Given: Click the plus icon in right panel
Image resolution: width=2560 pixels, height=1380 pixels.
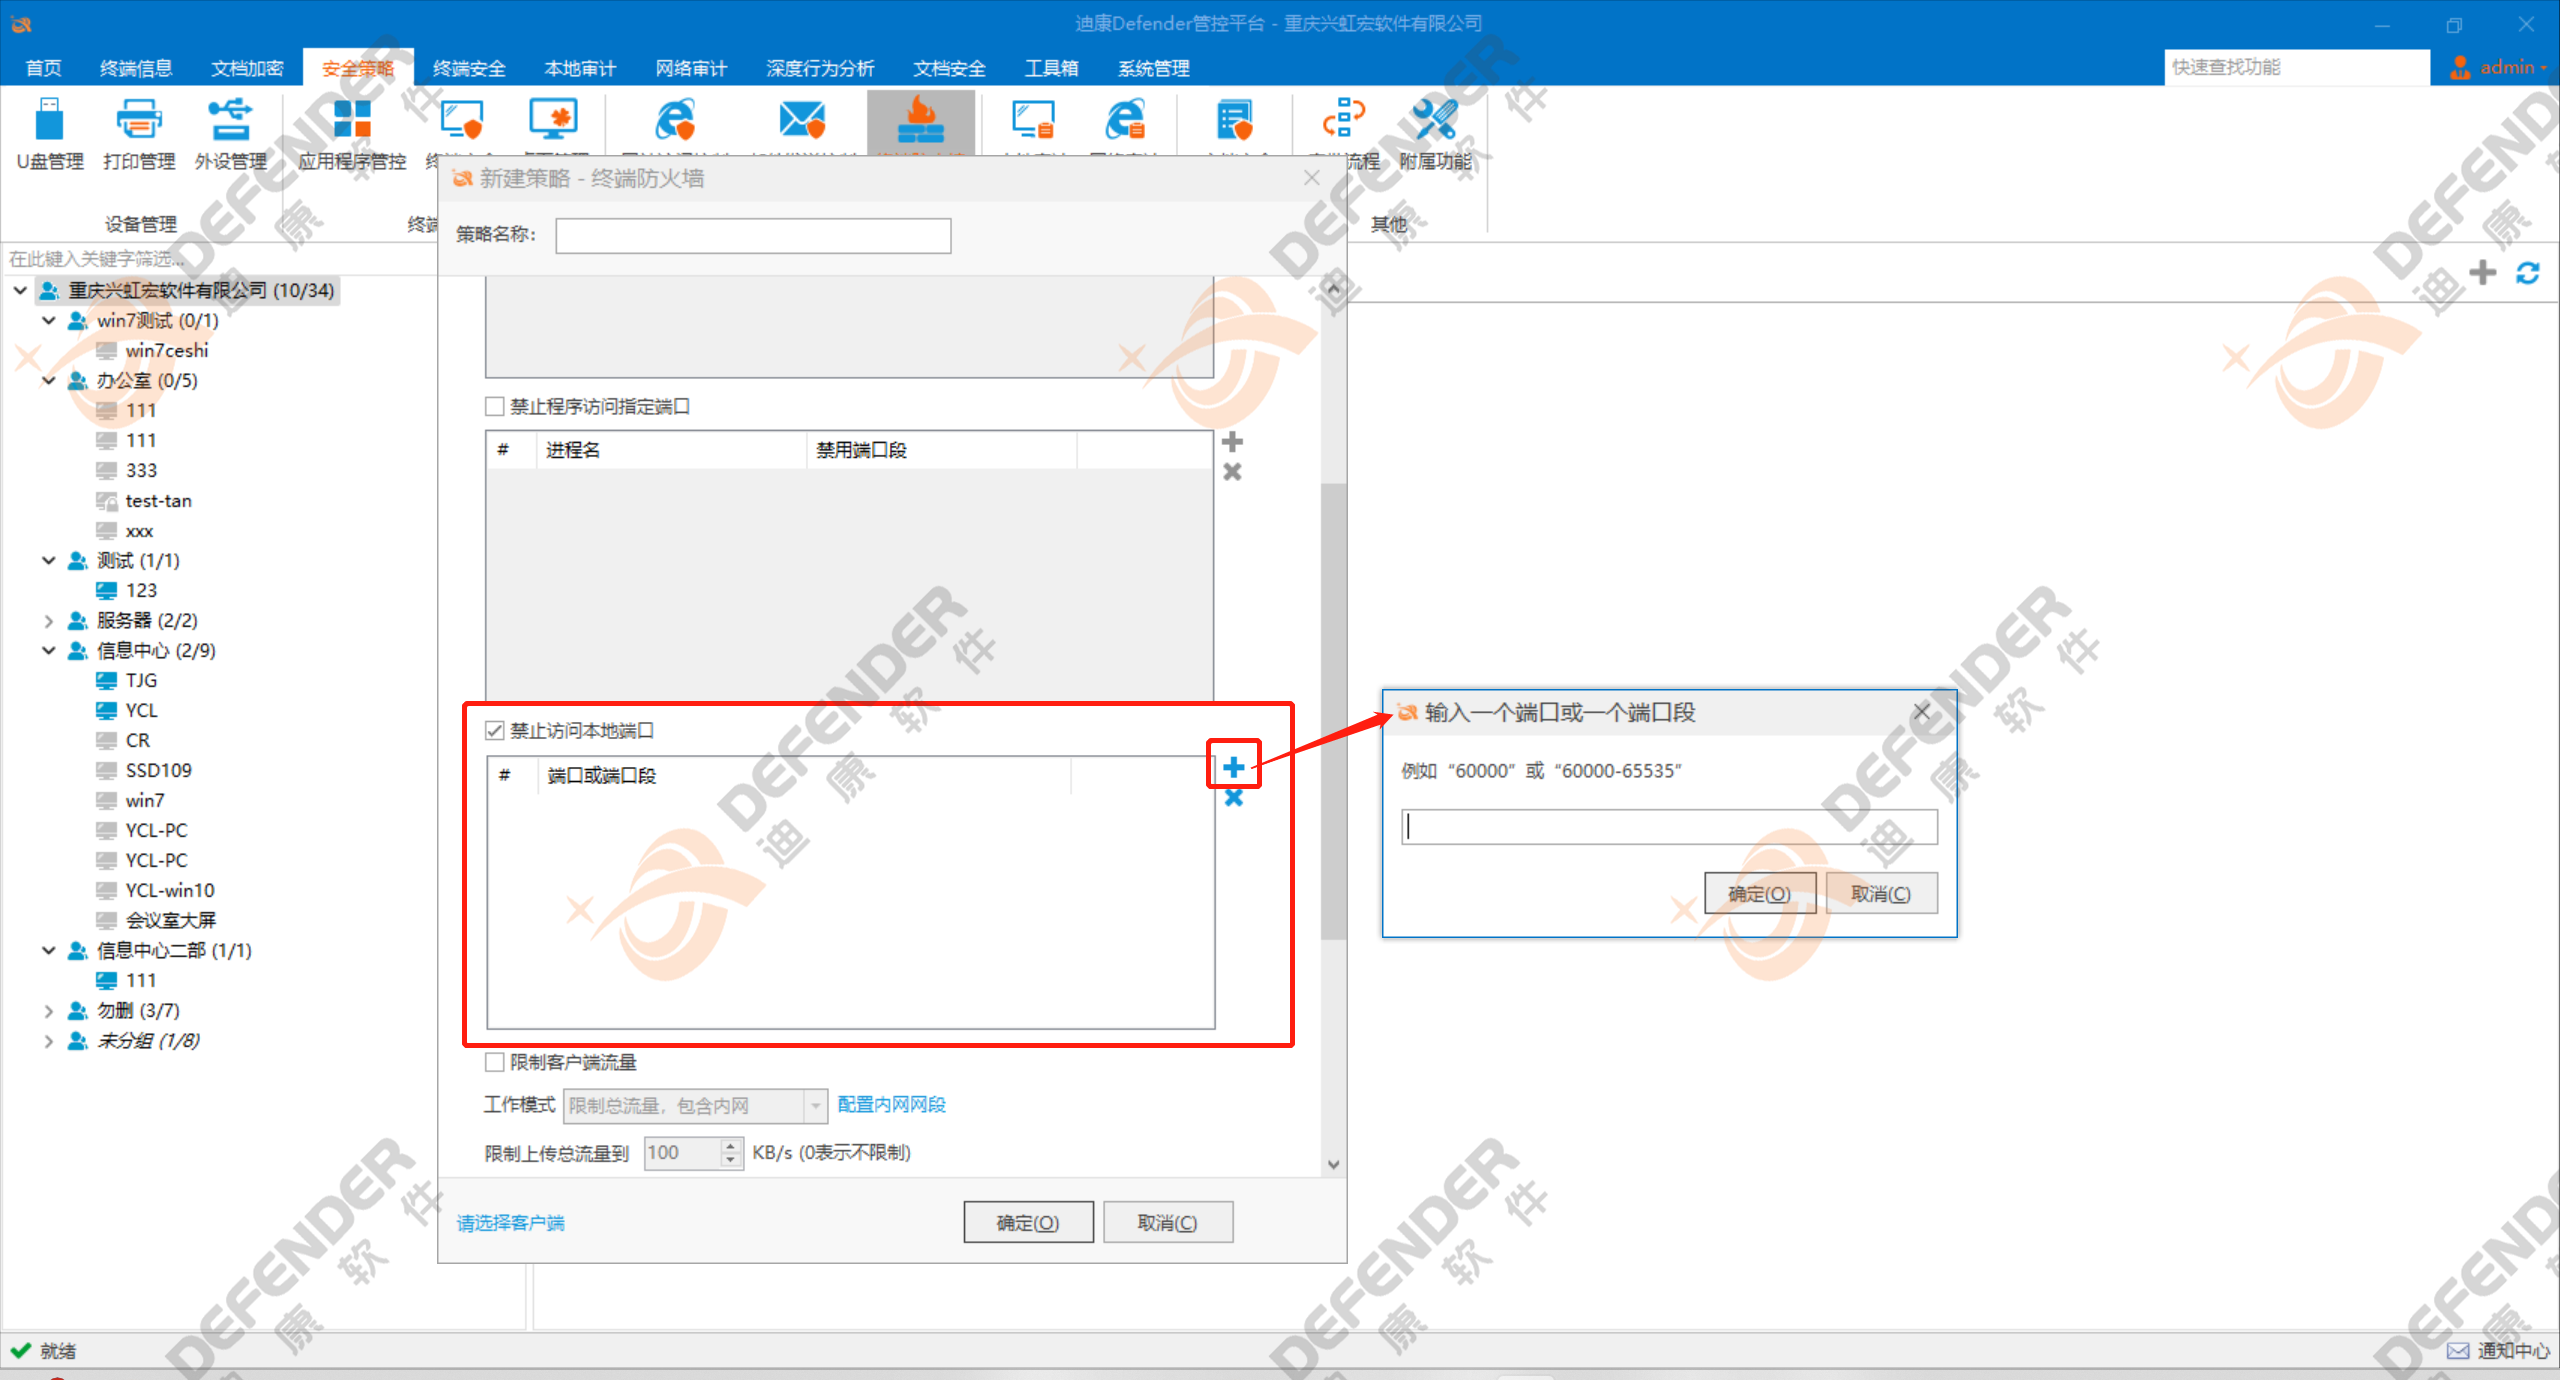Looking at the screenshot, I should pos(2482,272).
